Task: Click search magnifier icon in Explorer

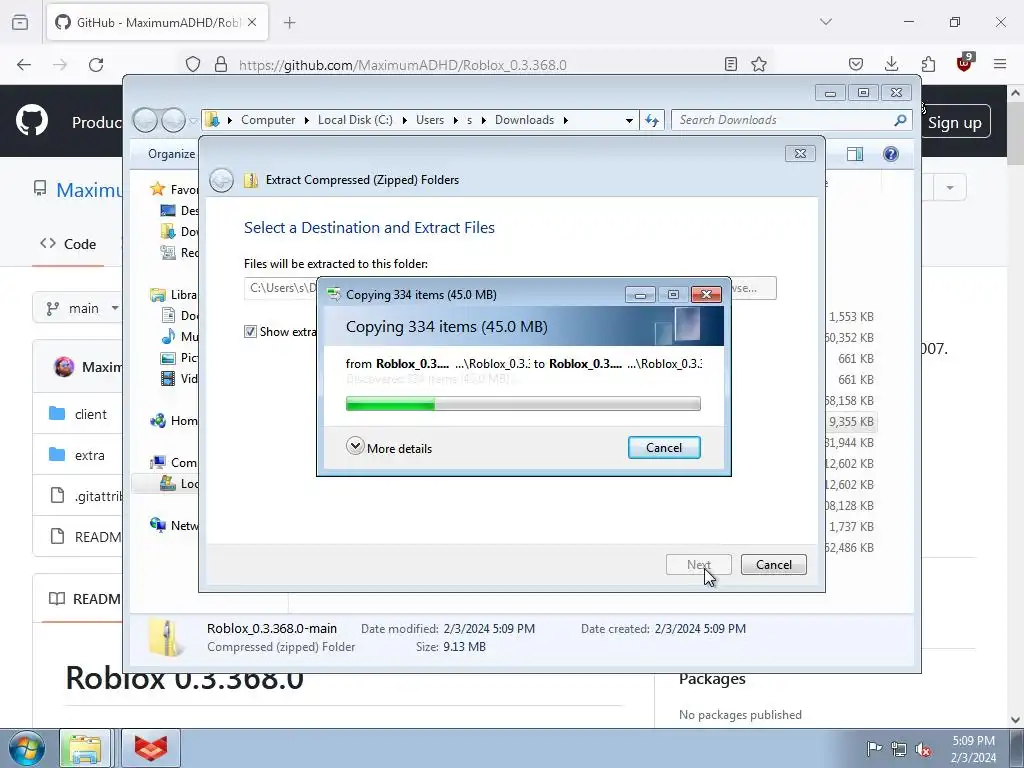Action: pyautogui.click(x=900, y=120)
